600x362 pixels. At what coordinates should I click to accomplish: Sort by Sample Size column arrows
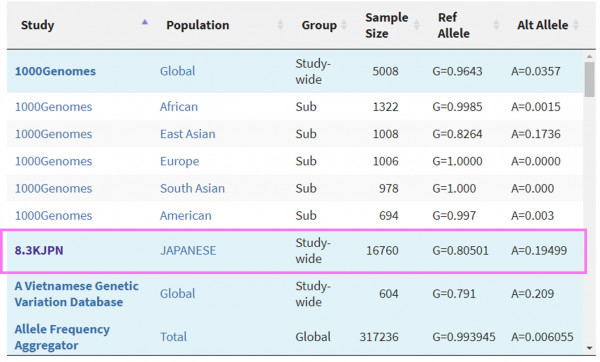click(x=417, y=25)
